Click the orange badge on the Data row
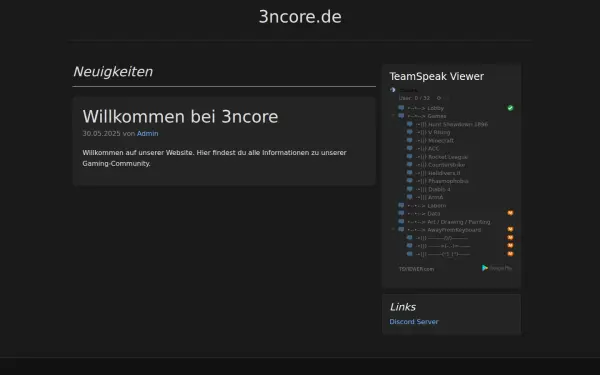 (x=510, y=213)
